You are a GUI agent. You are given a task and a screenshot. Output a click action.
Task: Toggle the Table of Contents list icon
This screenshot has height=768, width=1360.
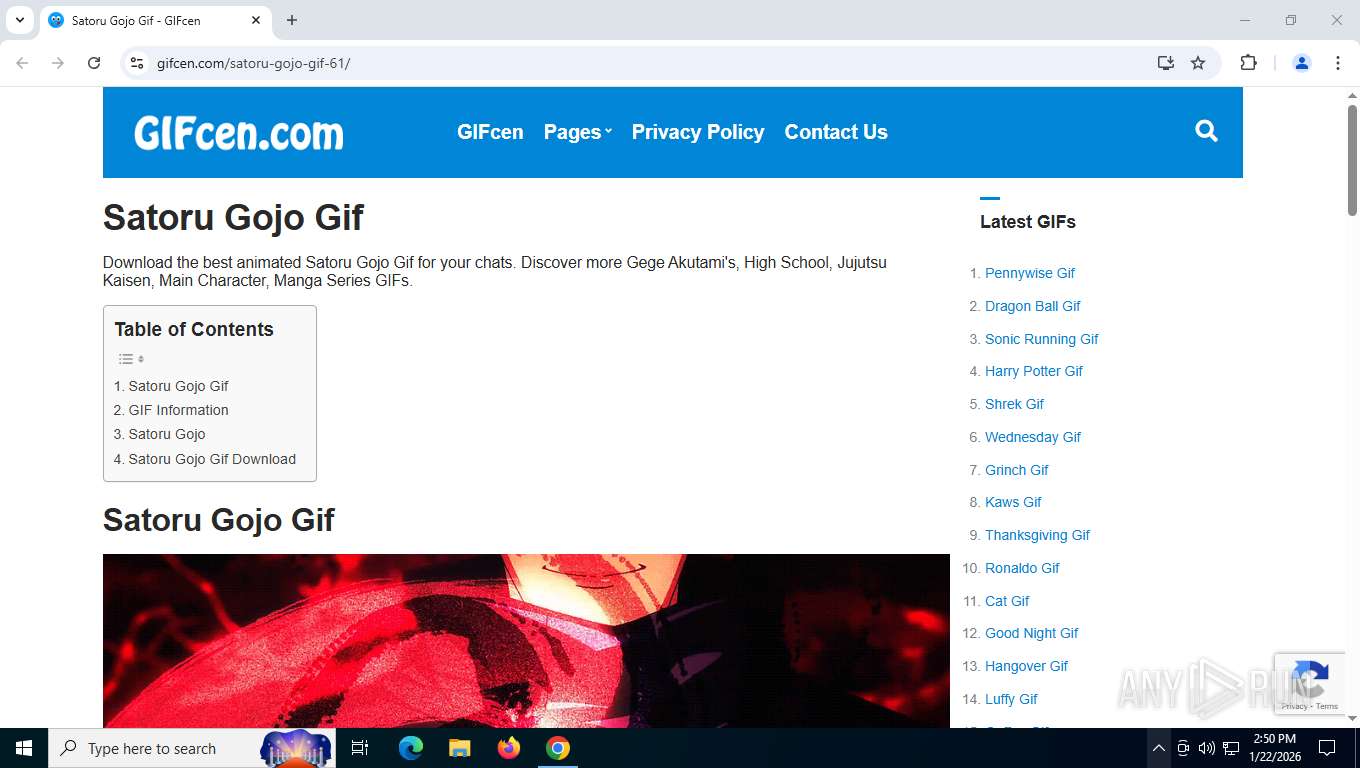131,359
